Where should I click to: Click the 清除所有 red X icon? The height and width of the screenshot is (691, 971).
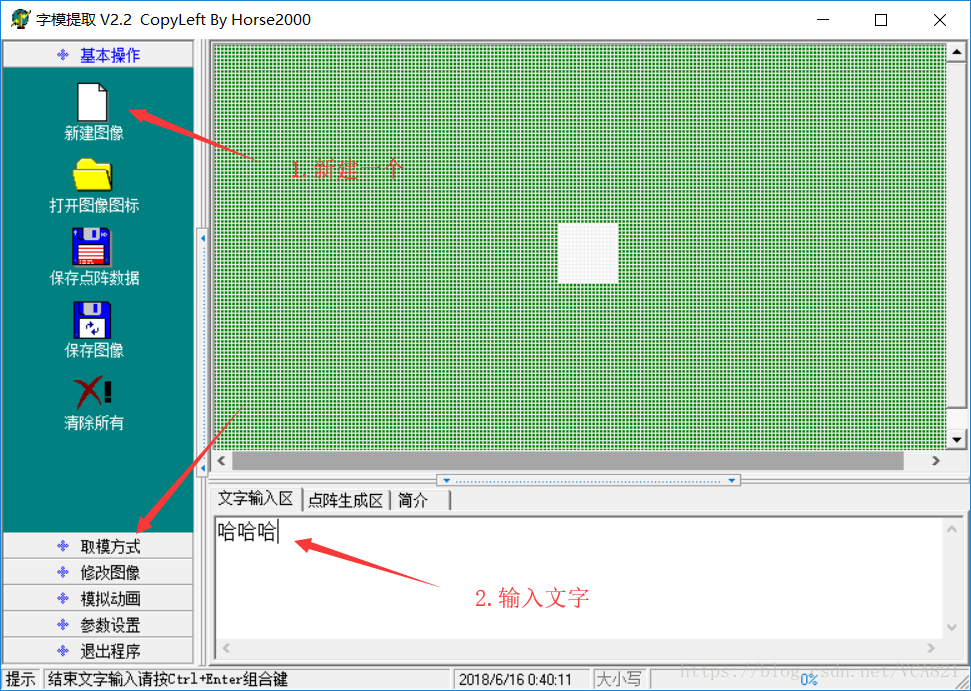tap(93, 393)
